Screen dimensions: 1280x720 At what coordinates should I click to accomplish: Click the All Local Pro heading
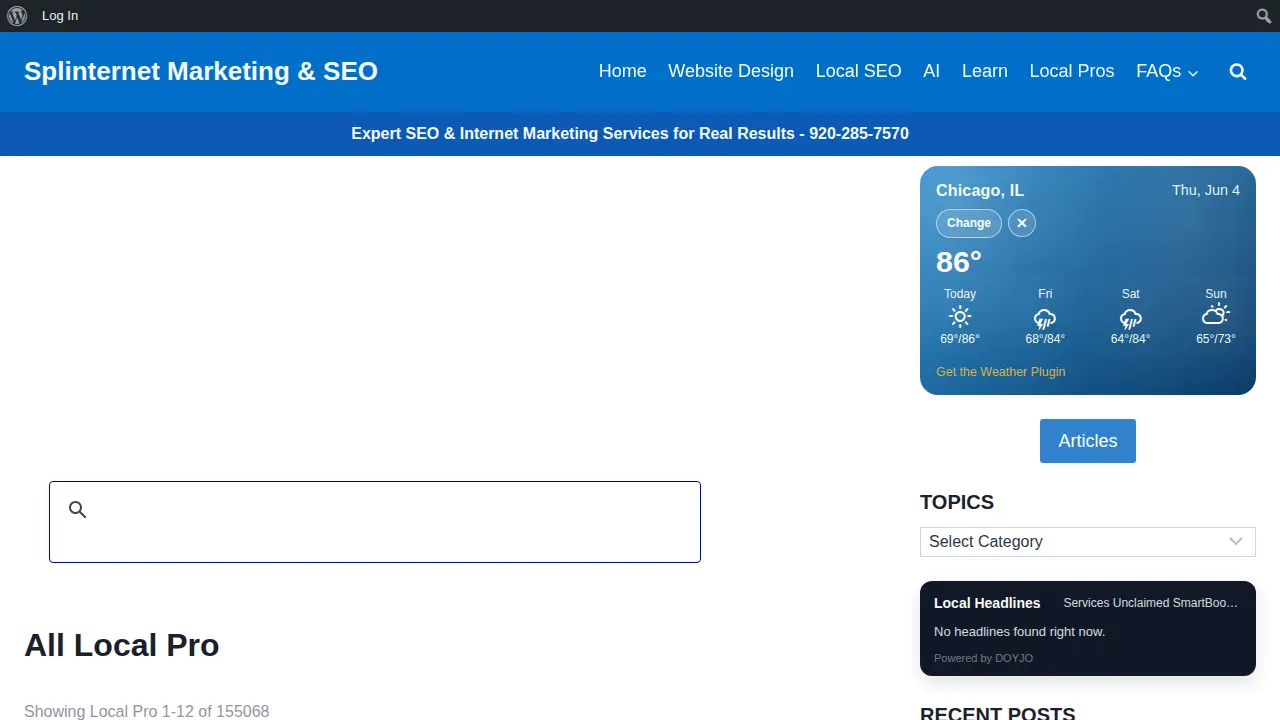tap(122, 645)
